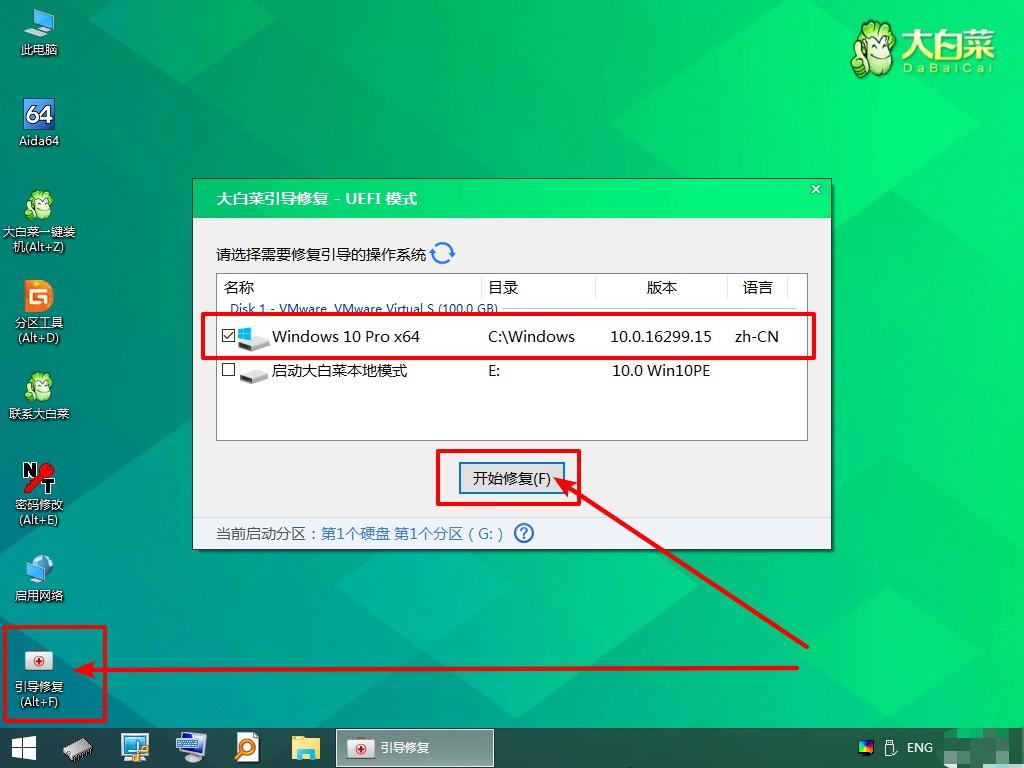Open Aida64 from the desktop

click(x=38, y=115)
